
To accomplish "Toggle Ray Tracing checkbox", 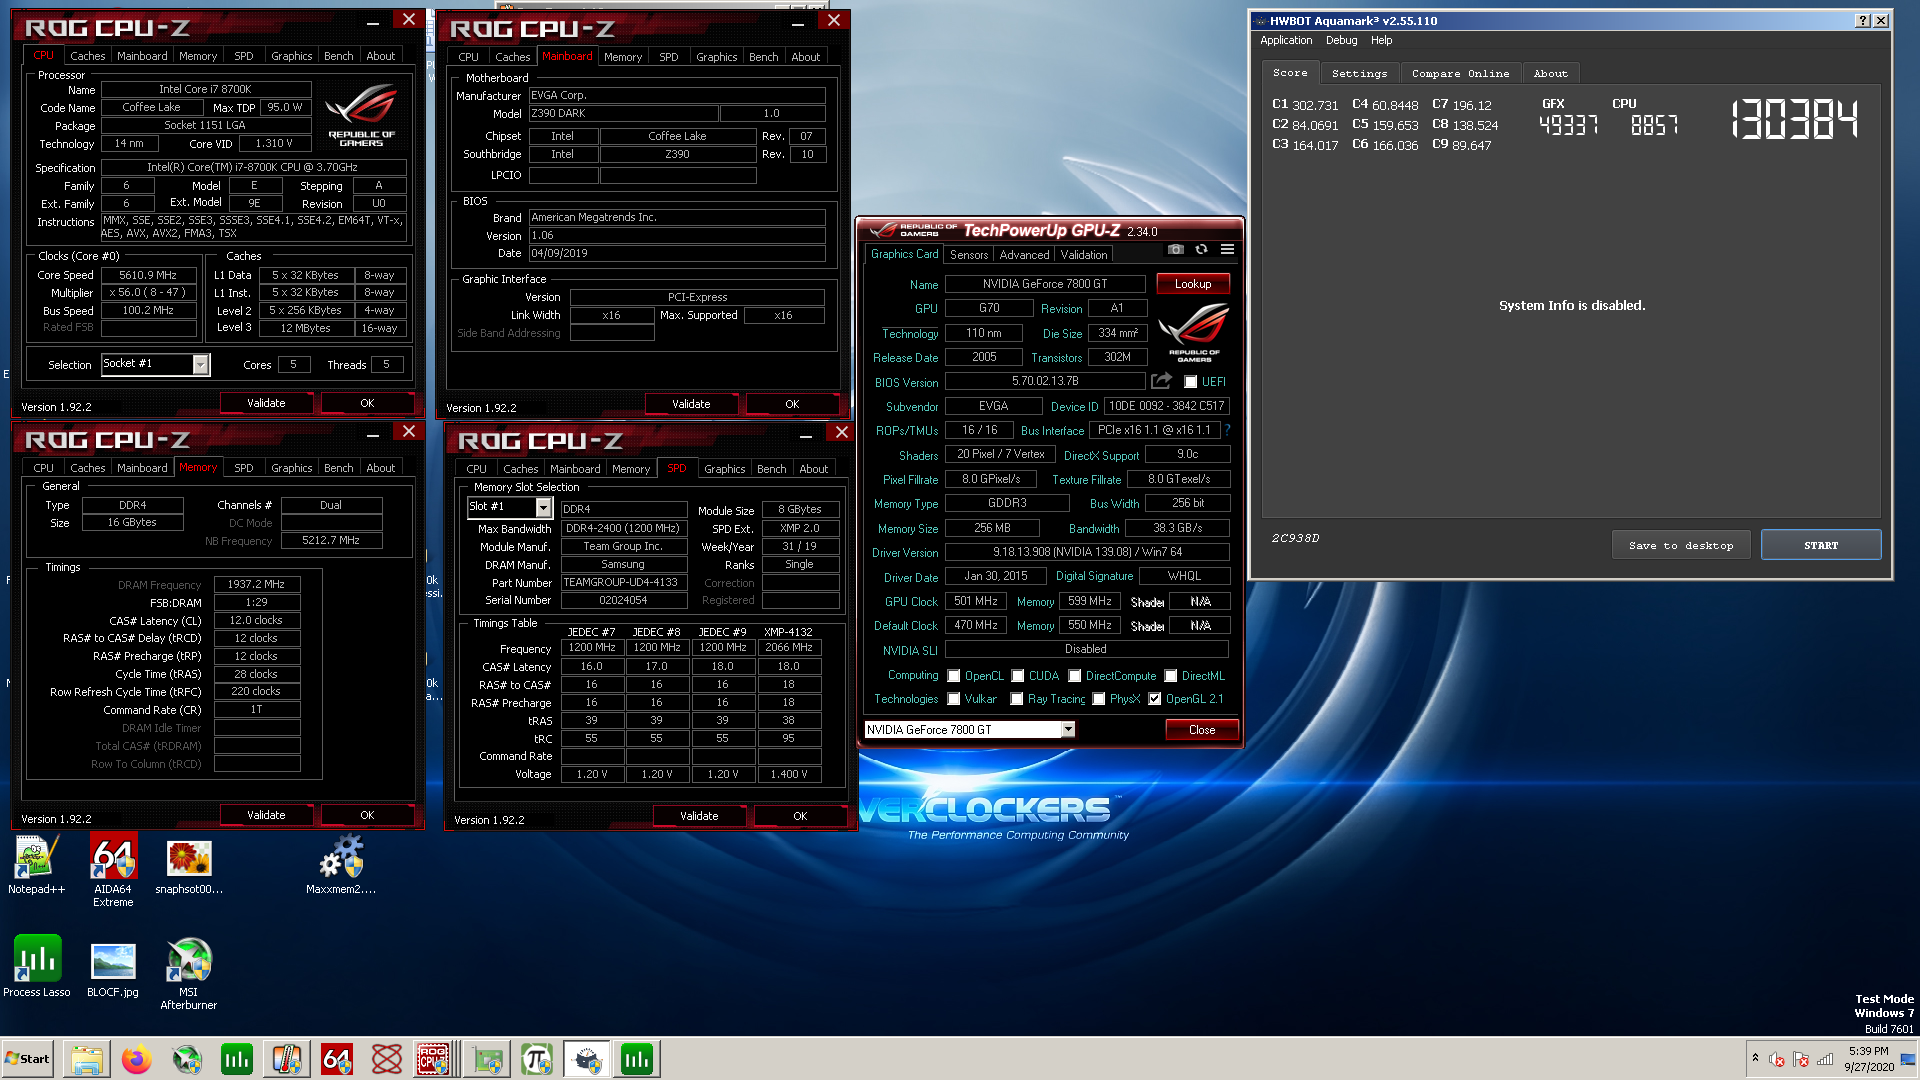I will 1017,699.
